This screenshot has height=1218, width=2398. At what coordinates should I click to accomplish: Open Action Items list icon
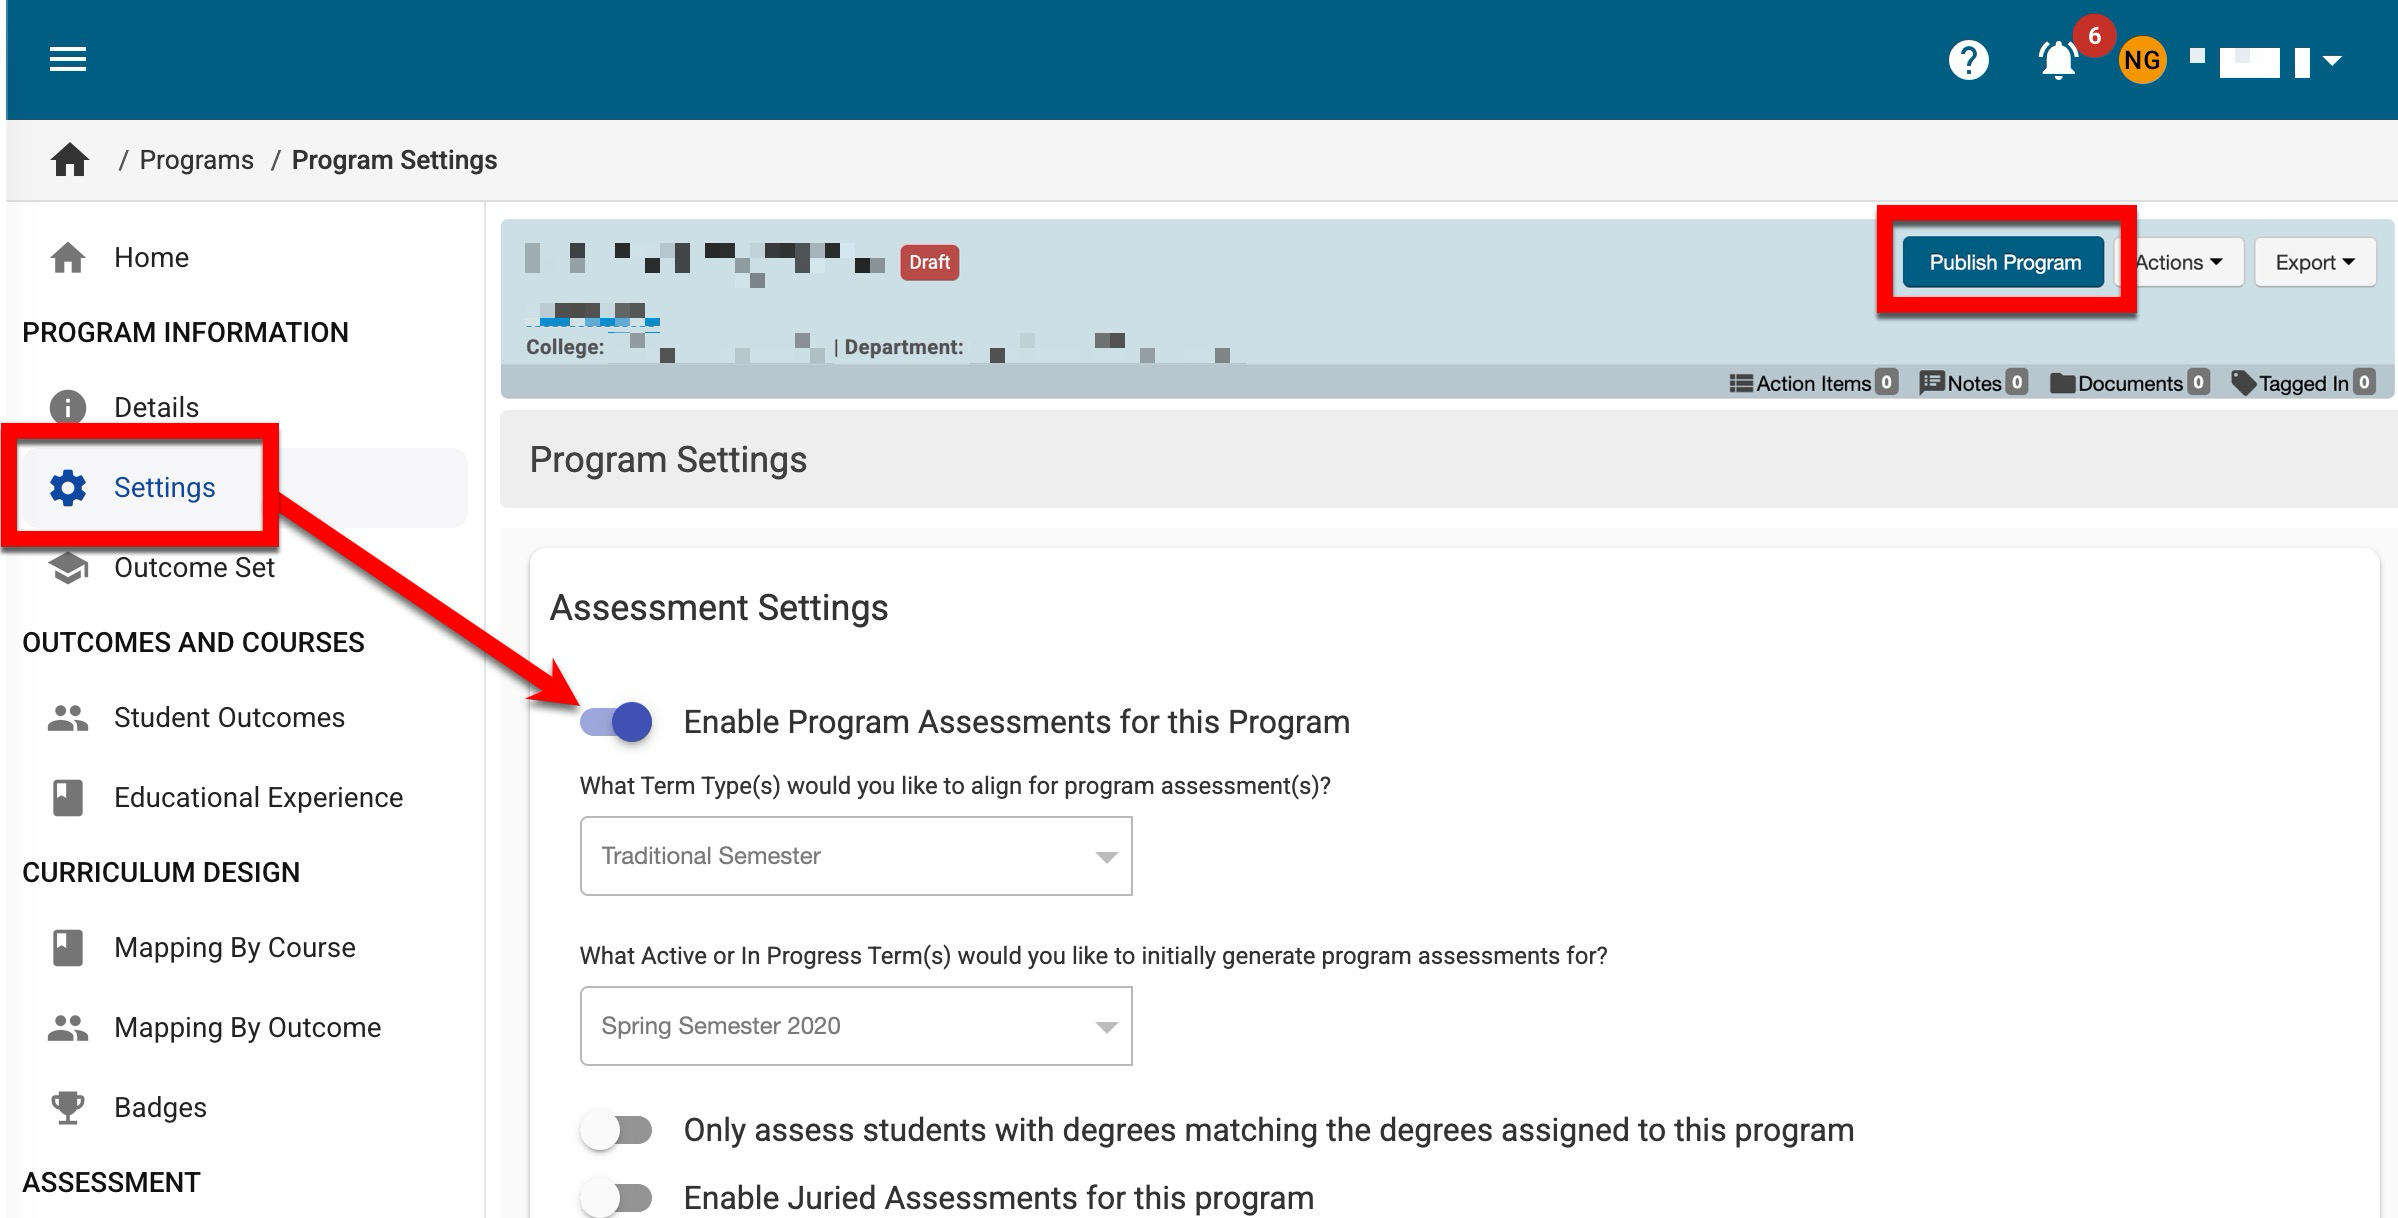click(x=1741, y=383)
